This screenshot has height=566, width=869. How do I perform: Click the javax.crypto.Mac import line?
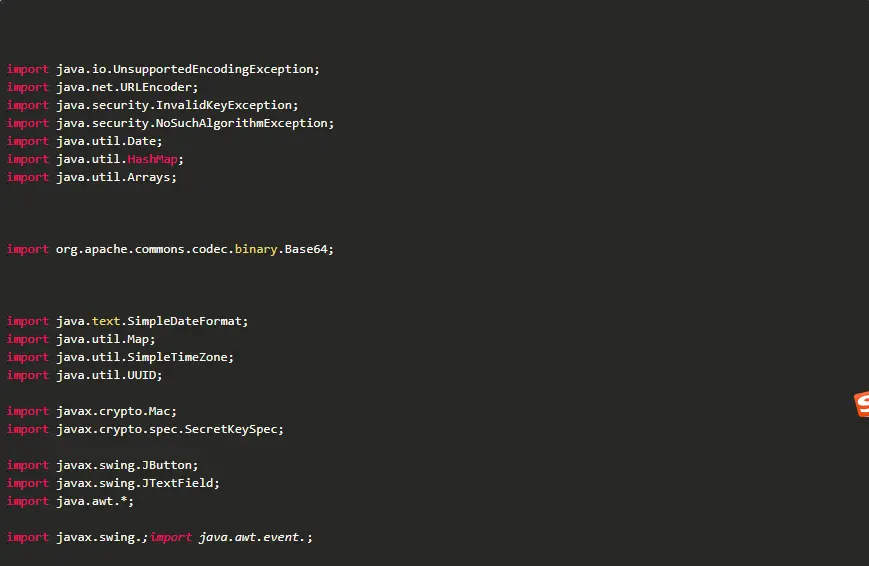tap(91, 411)
